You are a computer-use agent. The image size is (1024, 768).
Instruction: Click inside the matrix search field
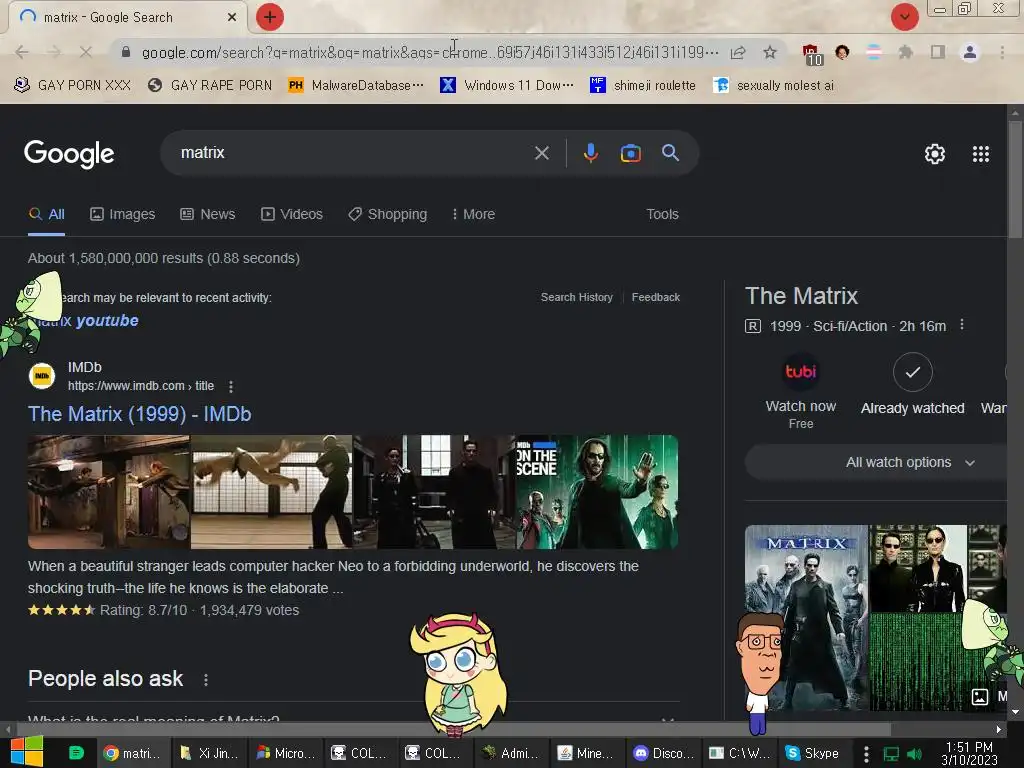(x=353, y=153)
